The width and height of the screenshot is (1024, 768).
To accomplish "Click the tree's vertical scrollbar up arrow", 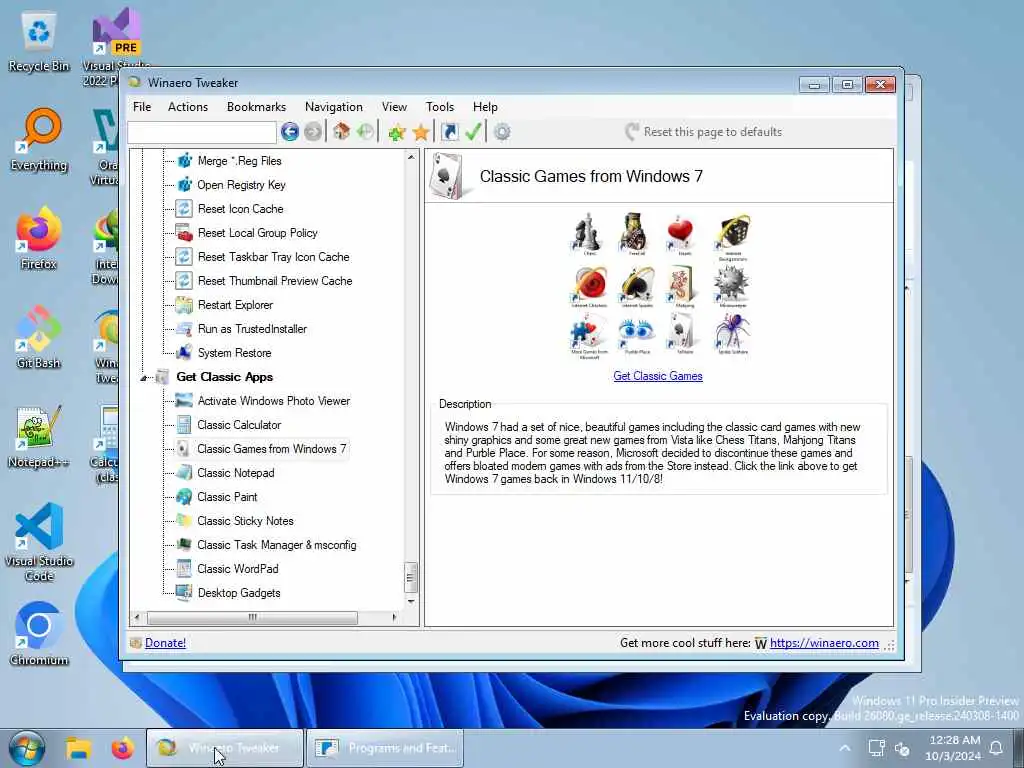I will coord(411,157).
